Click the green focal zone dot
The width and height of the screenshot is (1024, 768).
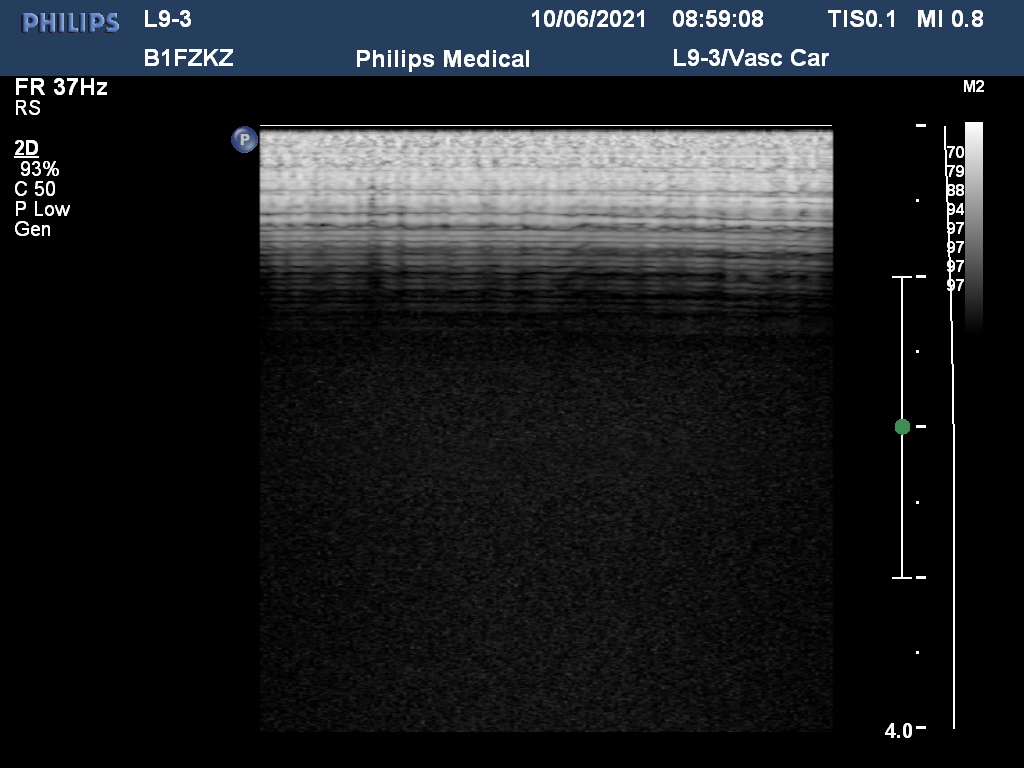pyautogui.click(x=902, y=427)
